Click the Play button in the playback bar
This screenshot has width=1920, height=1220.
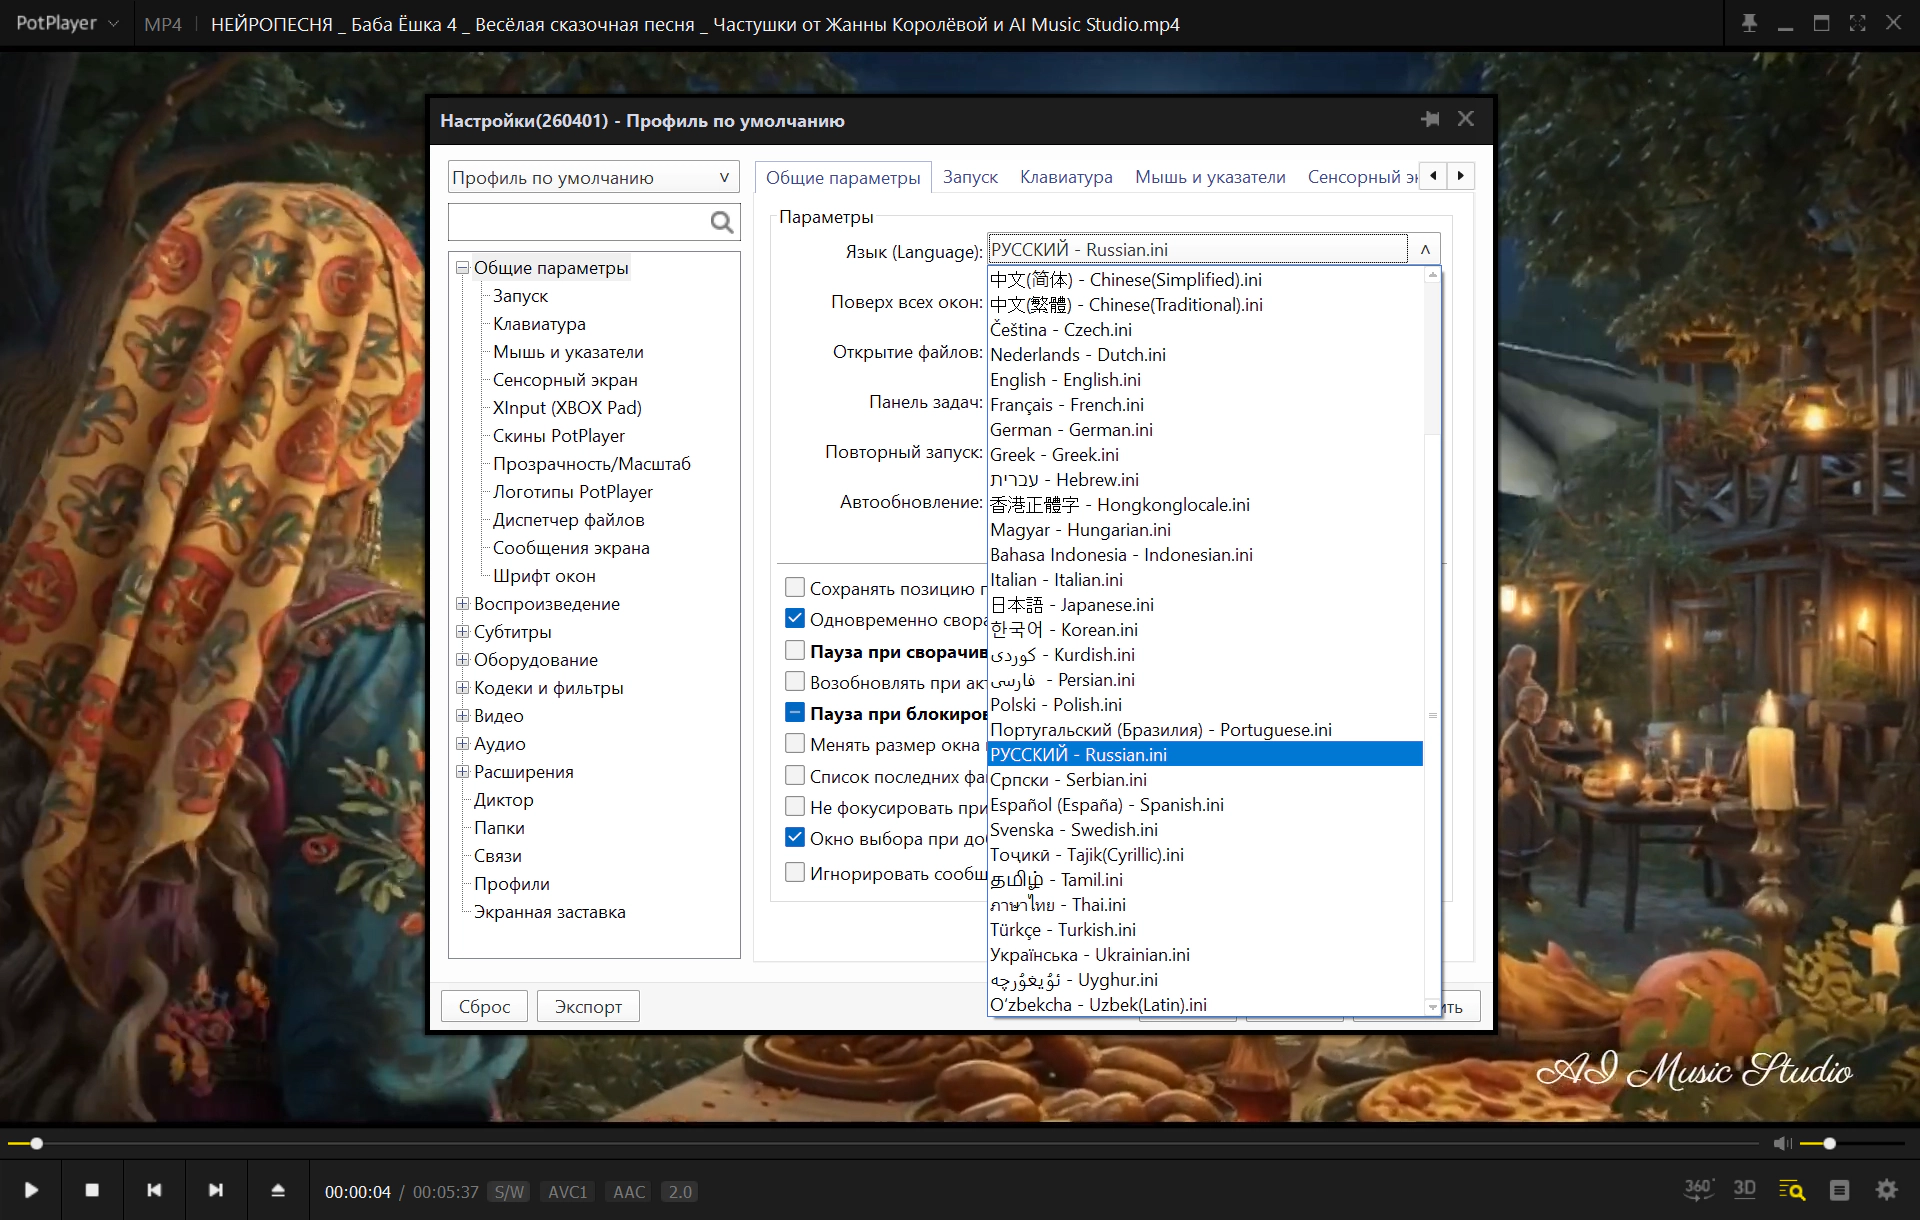click(x=31, y=1190)
